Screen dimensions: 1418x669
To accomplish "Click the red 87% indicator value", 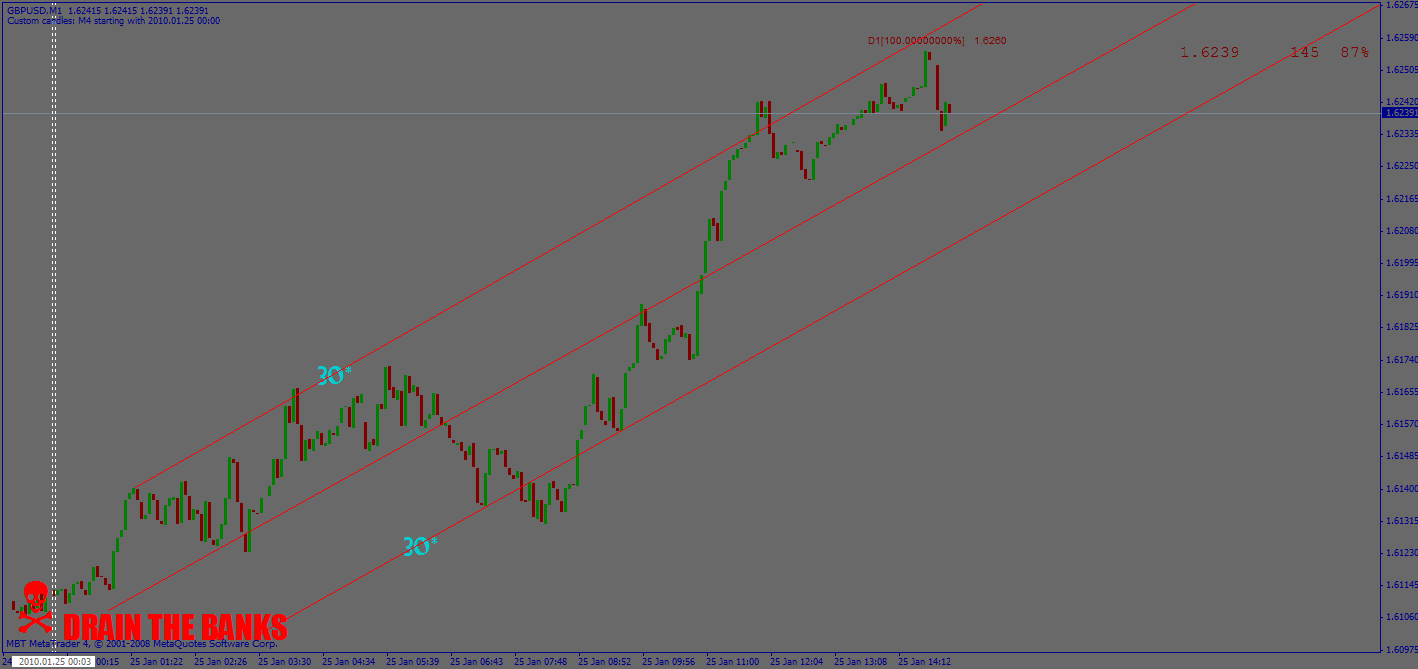I will pyautogui.click(x=1355, y=52).
